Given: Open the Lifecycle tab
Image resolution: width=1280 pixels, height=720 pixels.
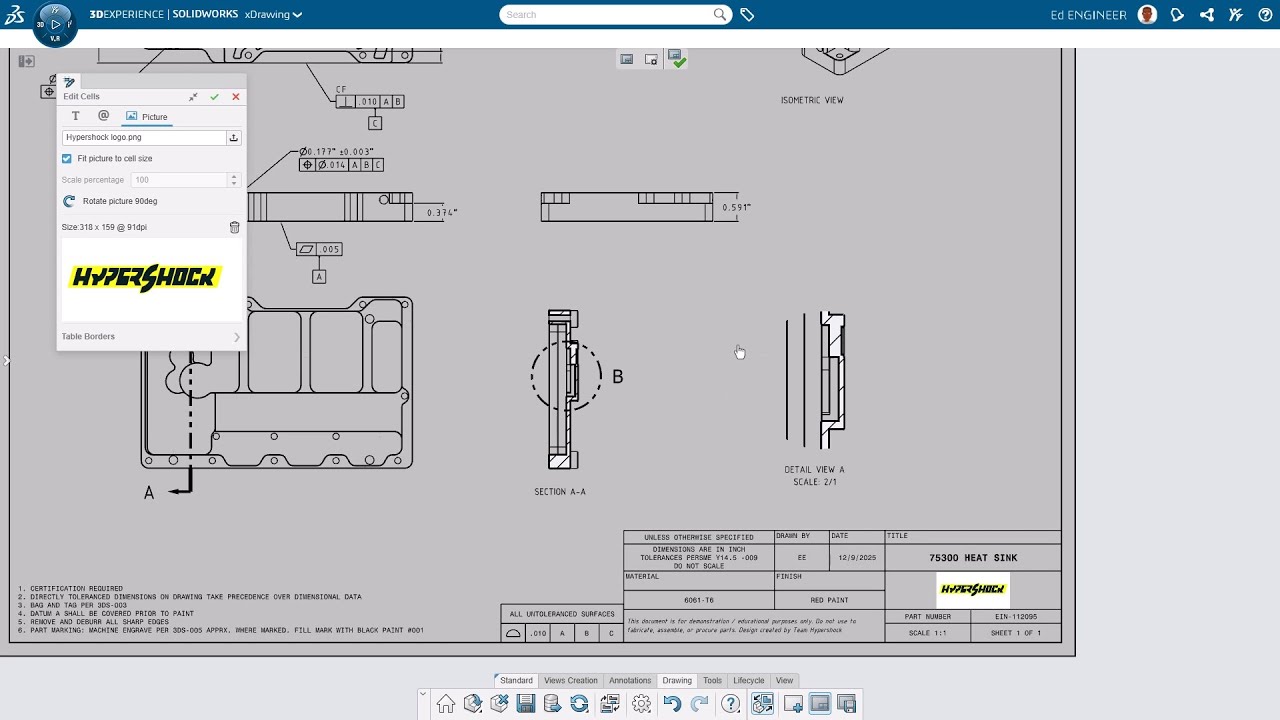Looking at the screenshot, I should (x=749, y=680).
